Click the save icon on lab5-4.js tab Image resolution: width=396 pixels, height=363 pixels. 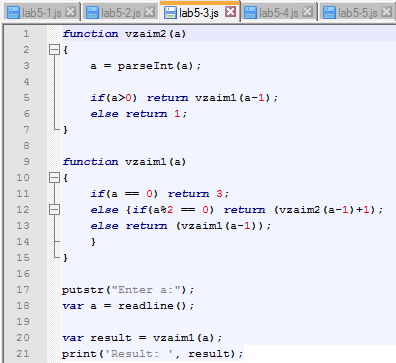[250, 13]
